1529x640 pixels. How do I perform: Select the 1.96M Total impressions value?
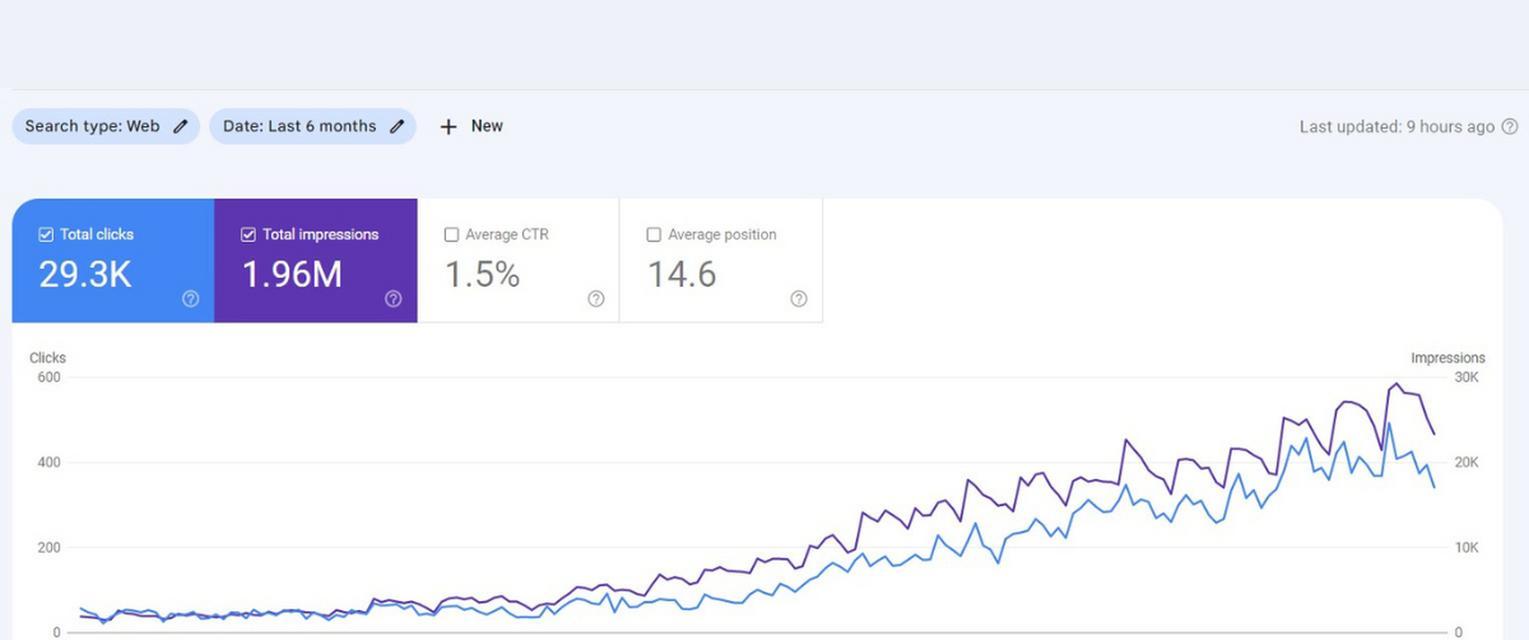292,274
